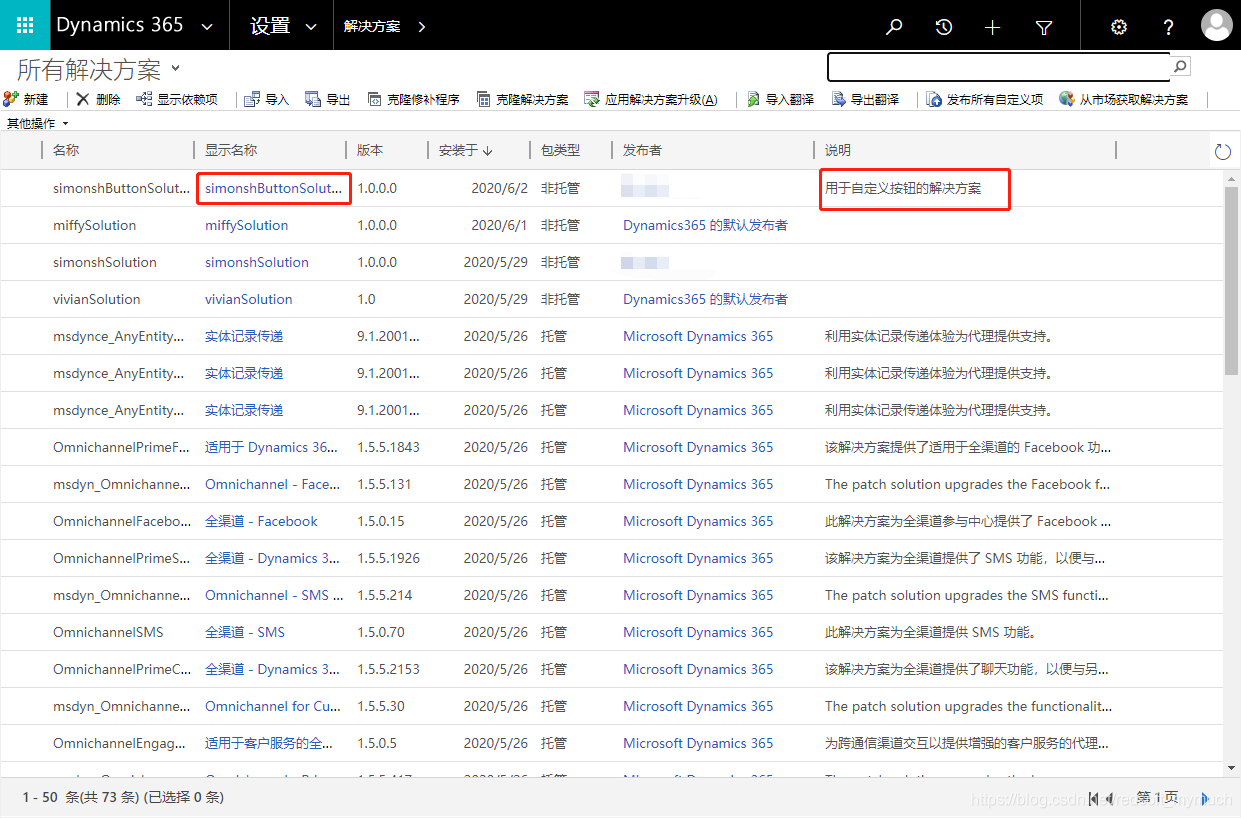The height and width of the screenshot is (818, 1241).
Task: Open advanced find funnel icon
Action: (1044, 27)
